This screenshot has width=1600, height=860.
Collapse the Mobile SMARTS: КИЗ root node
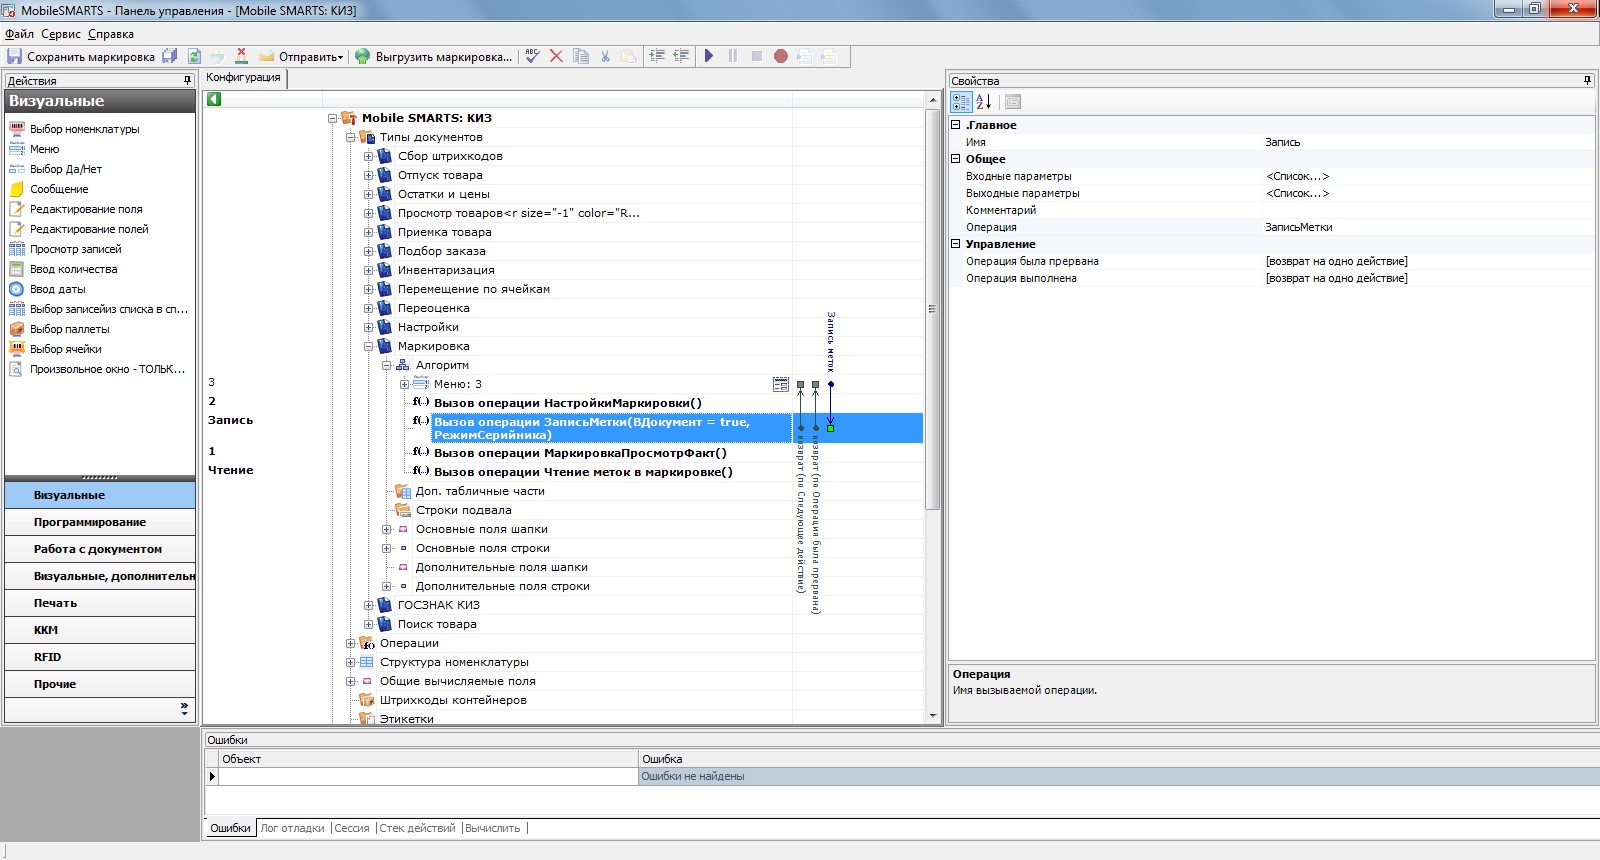(x=333, y=118)
